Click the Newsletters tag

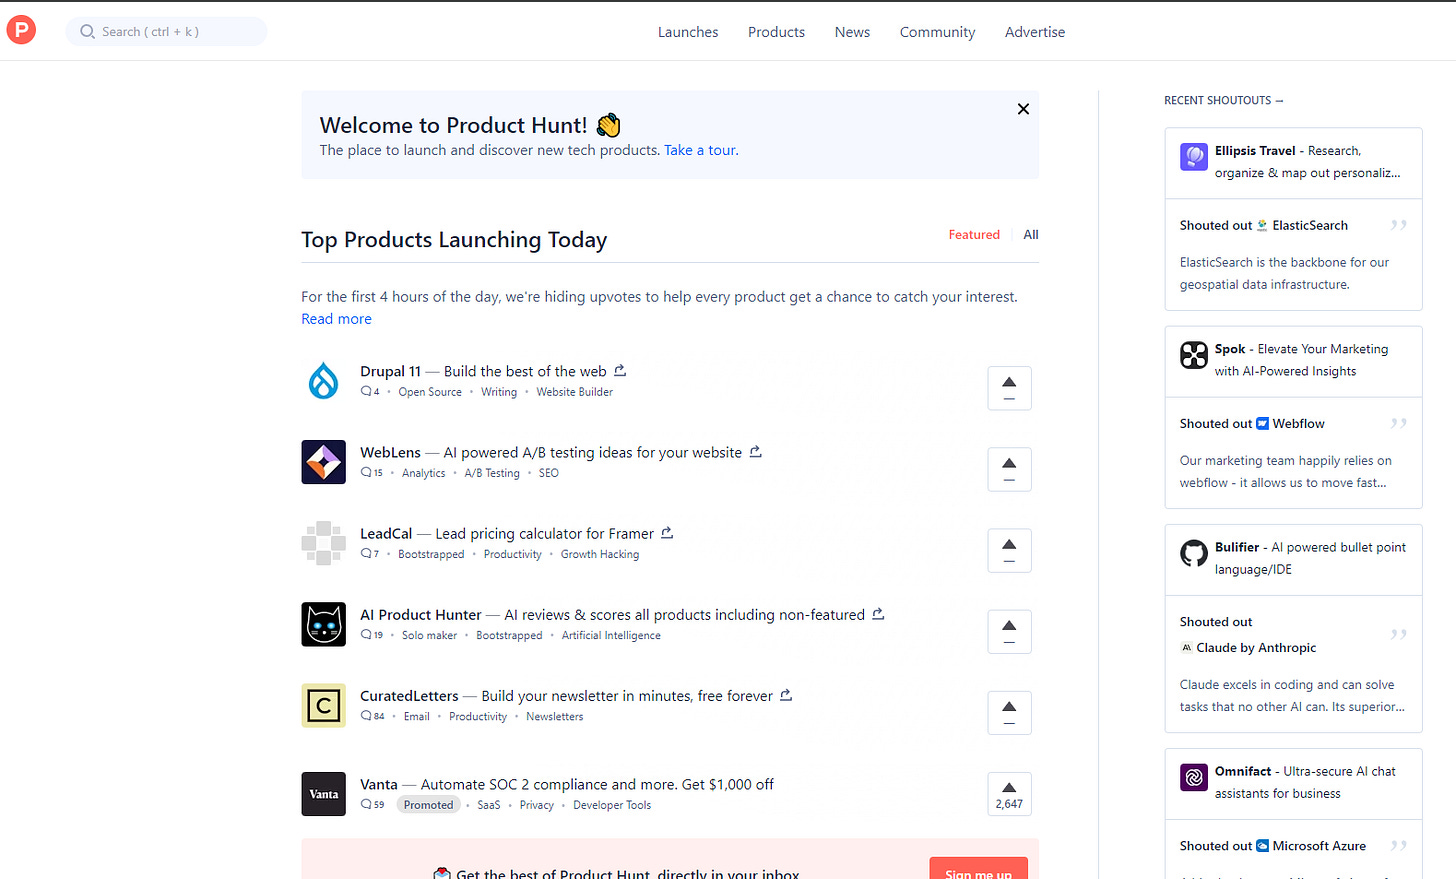(555, 716)
